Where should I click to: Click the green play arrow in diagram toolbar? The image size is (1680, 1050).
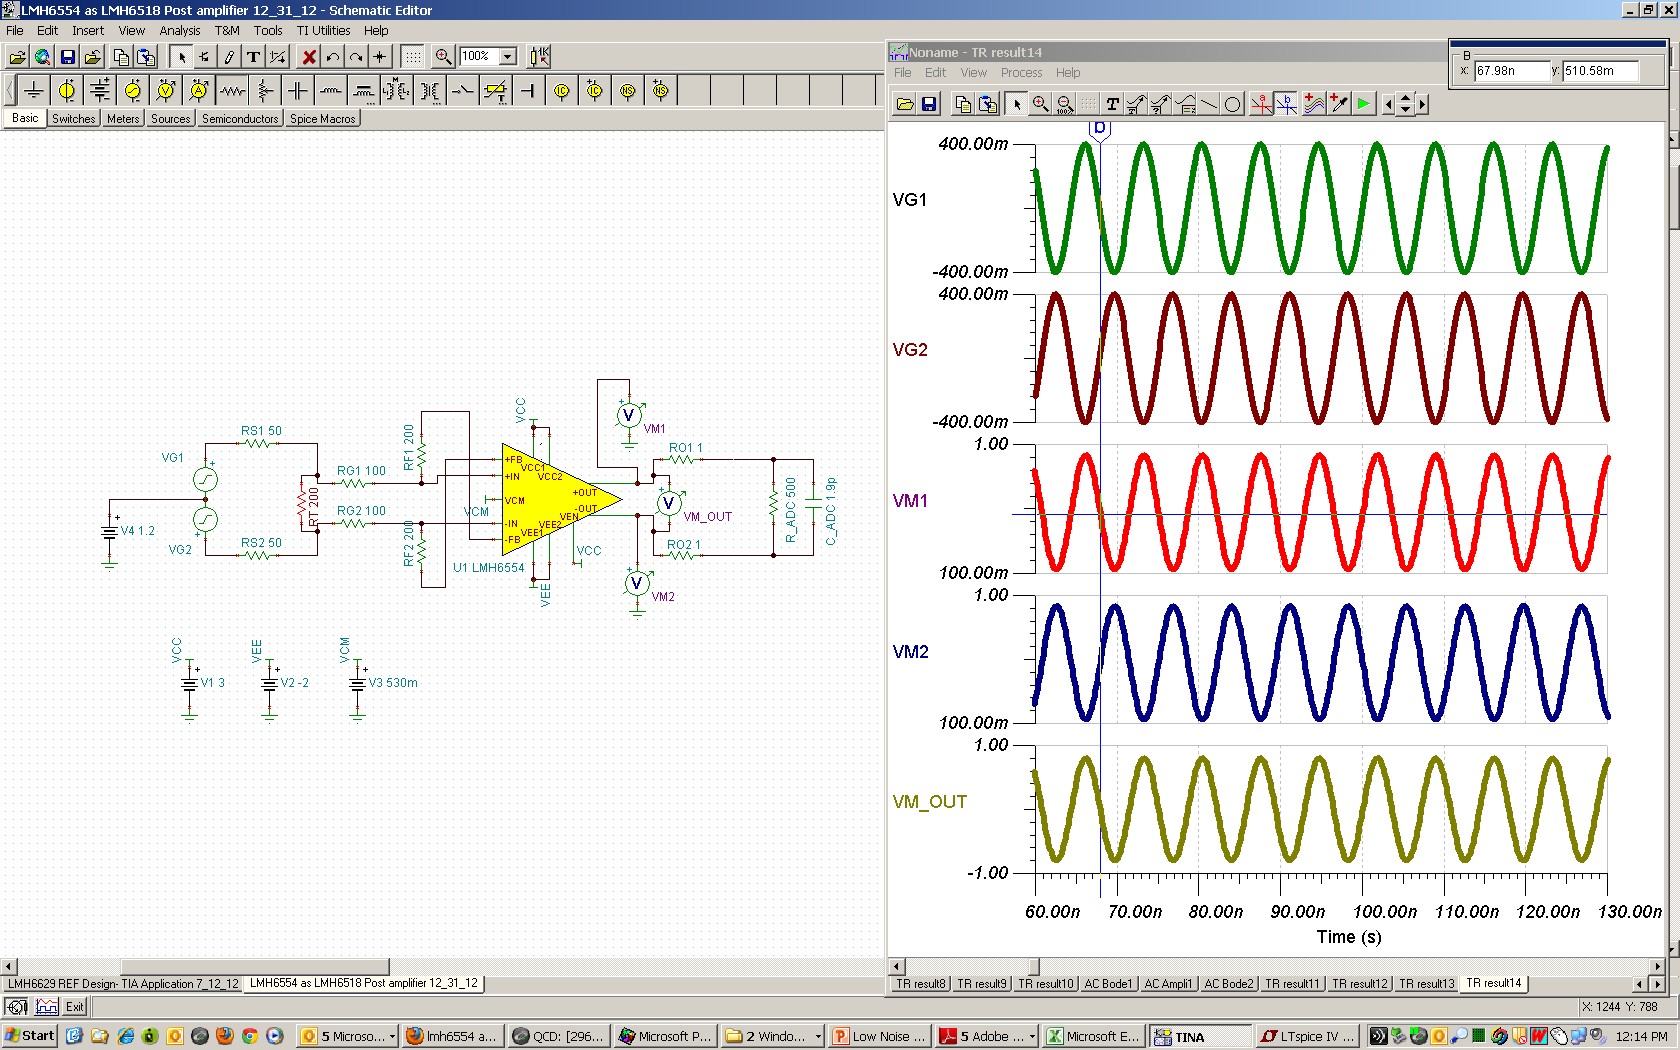coord(1363,104)
